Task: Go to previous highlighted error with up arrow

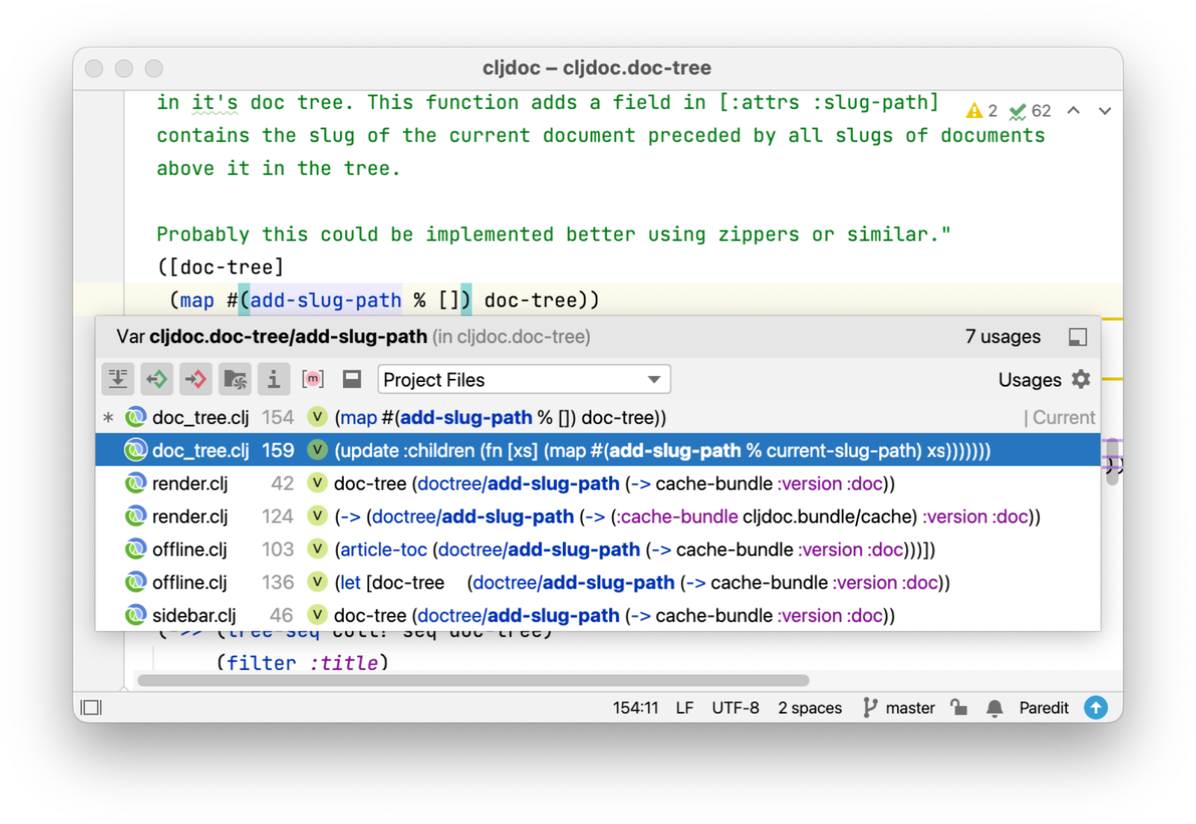Action: point(1073,111)
